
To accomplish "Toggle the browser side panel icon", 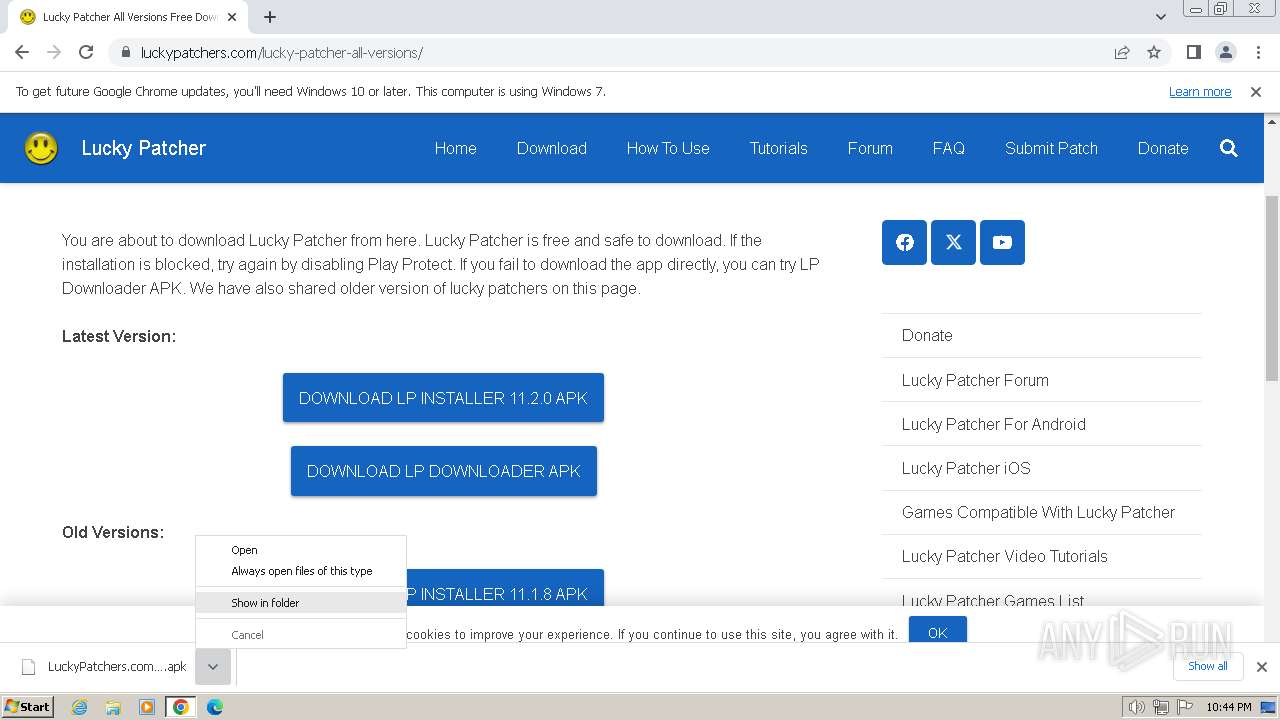I will click(x=1193, y=52).
